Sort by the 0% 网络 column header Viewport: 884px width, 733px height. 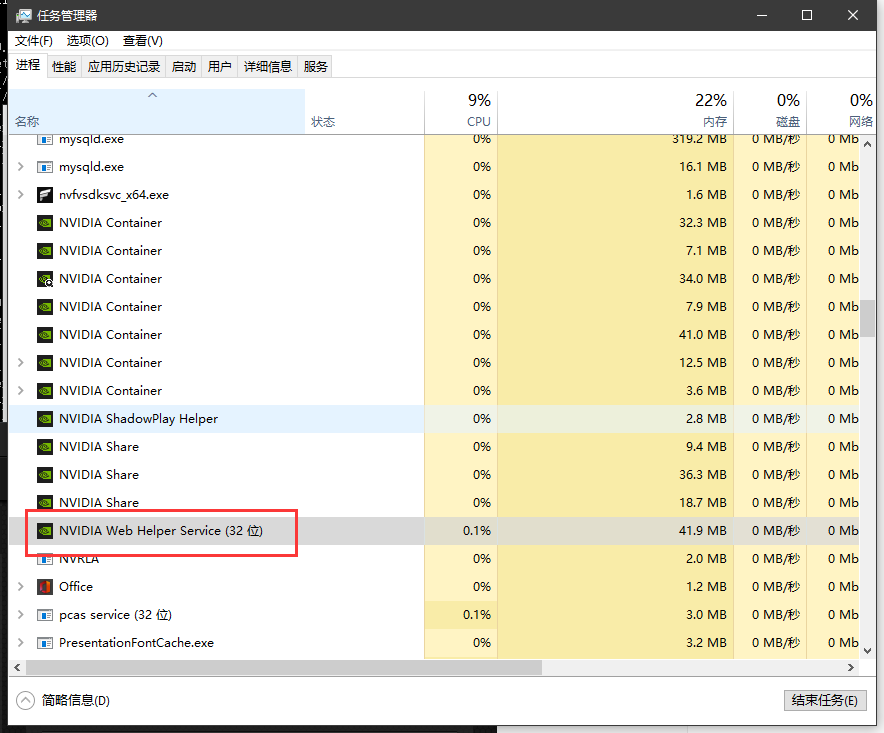point(842,111)
